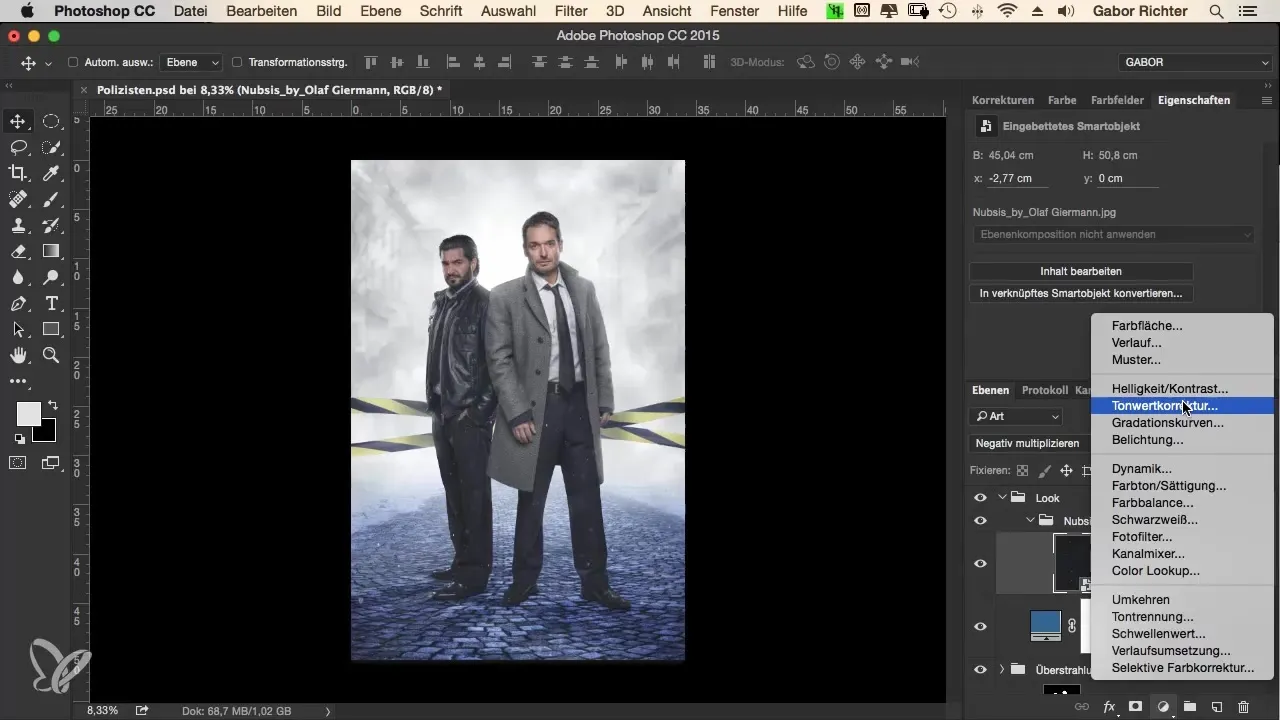Screen dimensions: 1280x720
Task: Select the Eyedropper tool
Action: tap(51, 173)
